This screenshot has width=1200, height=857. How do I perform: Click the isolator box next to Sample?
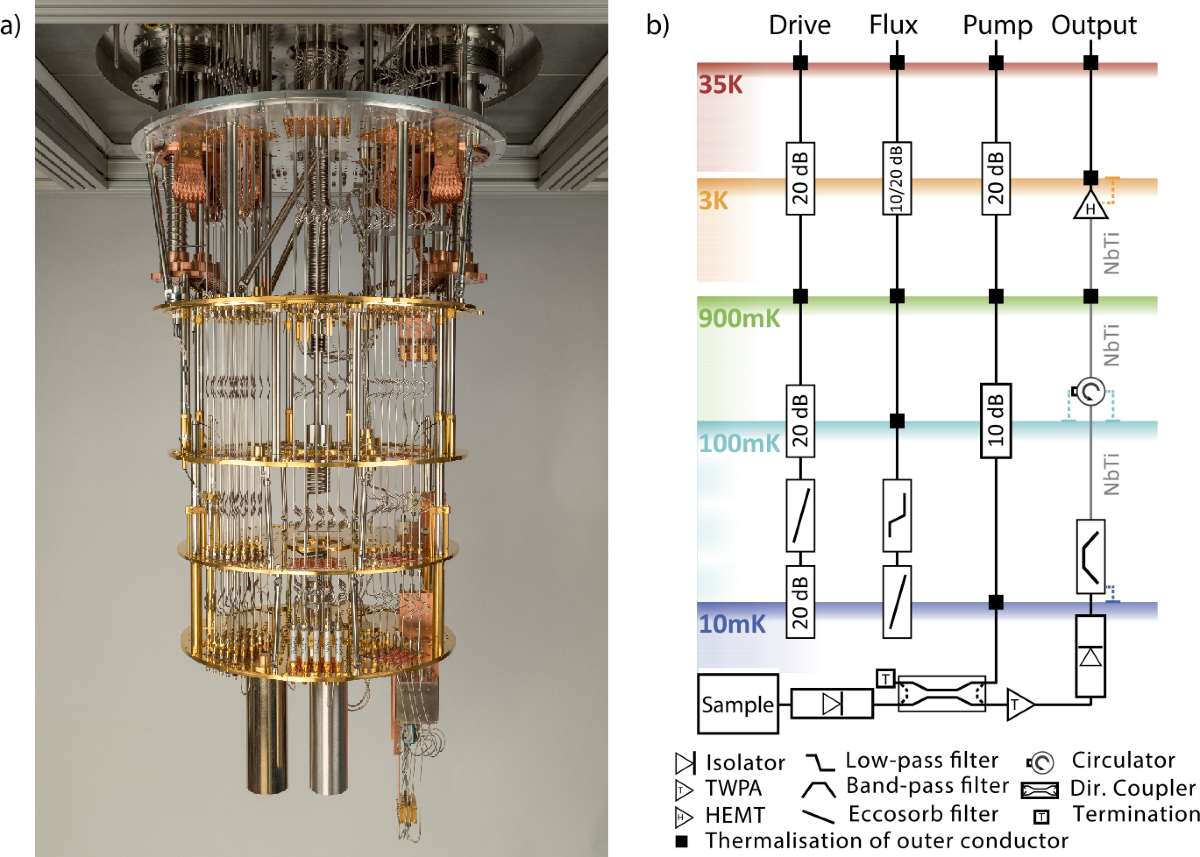[x=832, y=704]
